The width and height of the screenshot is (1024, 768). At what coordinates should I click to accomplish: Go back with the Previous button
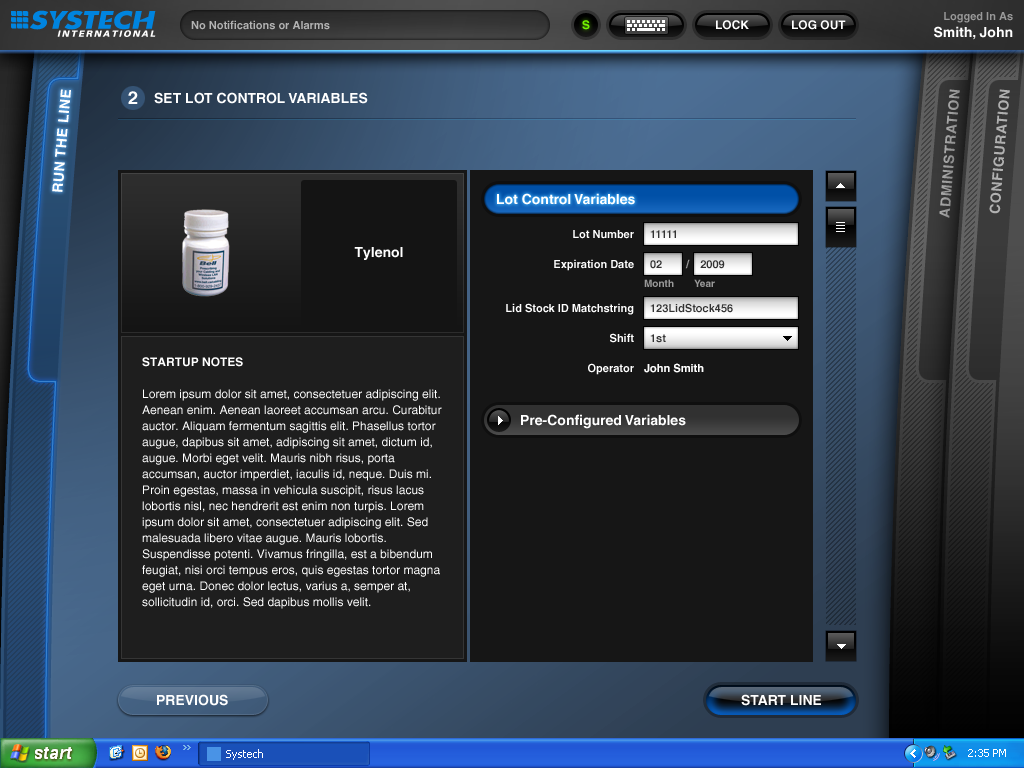click(192, 700)
